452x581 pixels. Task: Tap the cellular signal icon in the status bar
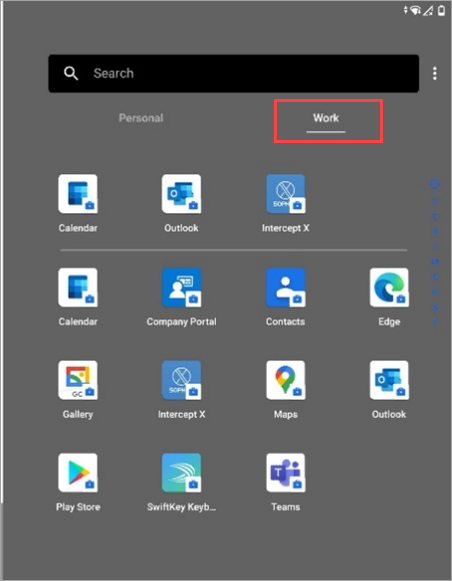coord(428,11)
